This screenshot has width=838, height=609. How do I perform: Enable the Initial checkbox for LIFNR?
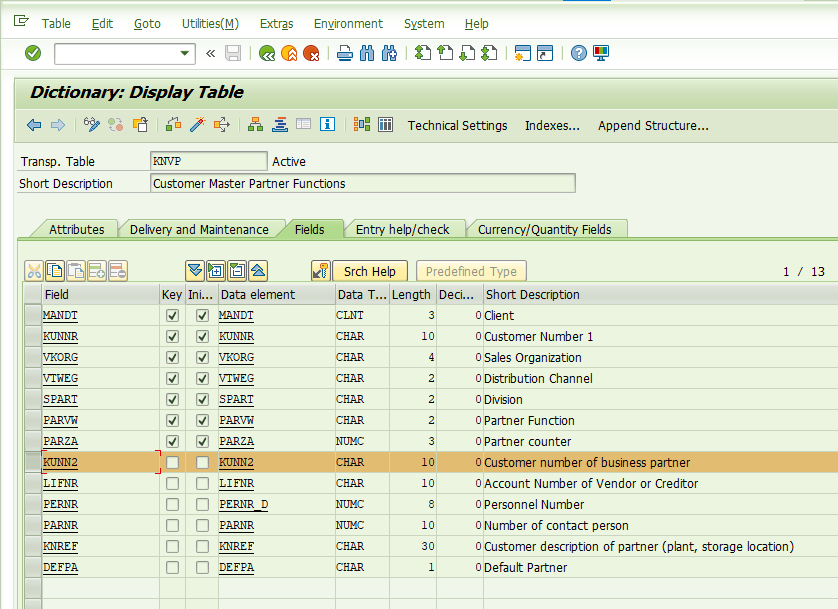(202, 483)
